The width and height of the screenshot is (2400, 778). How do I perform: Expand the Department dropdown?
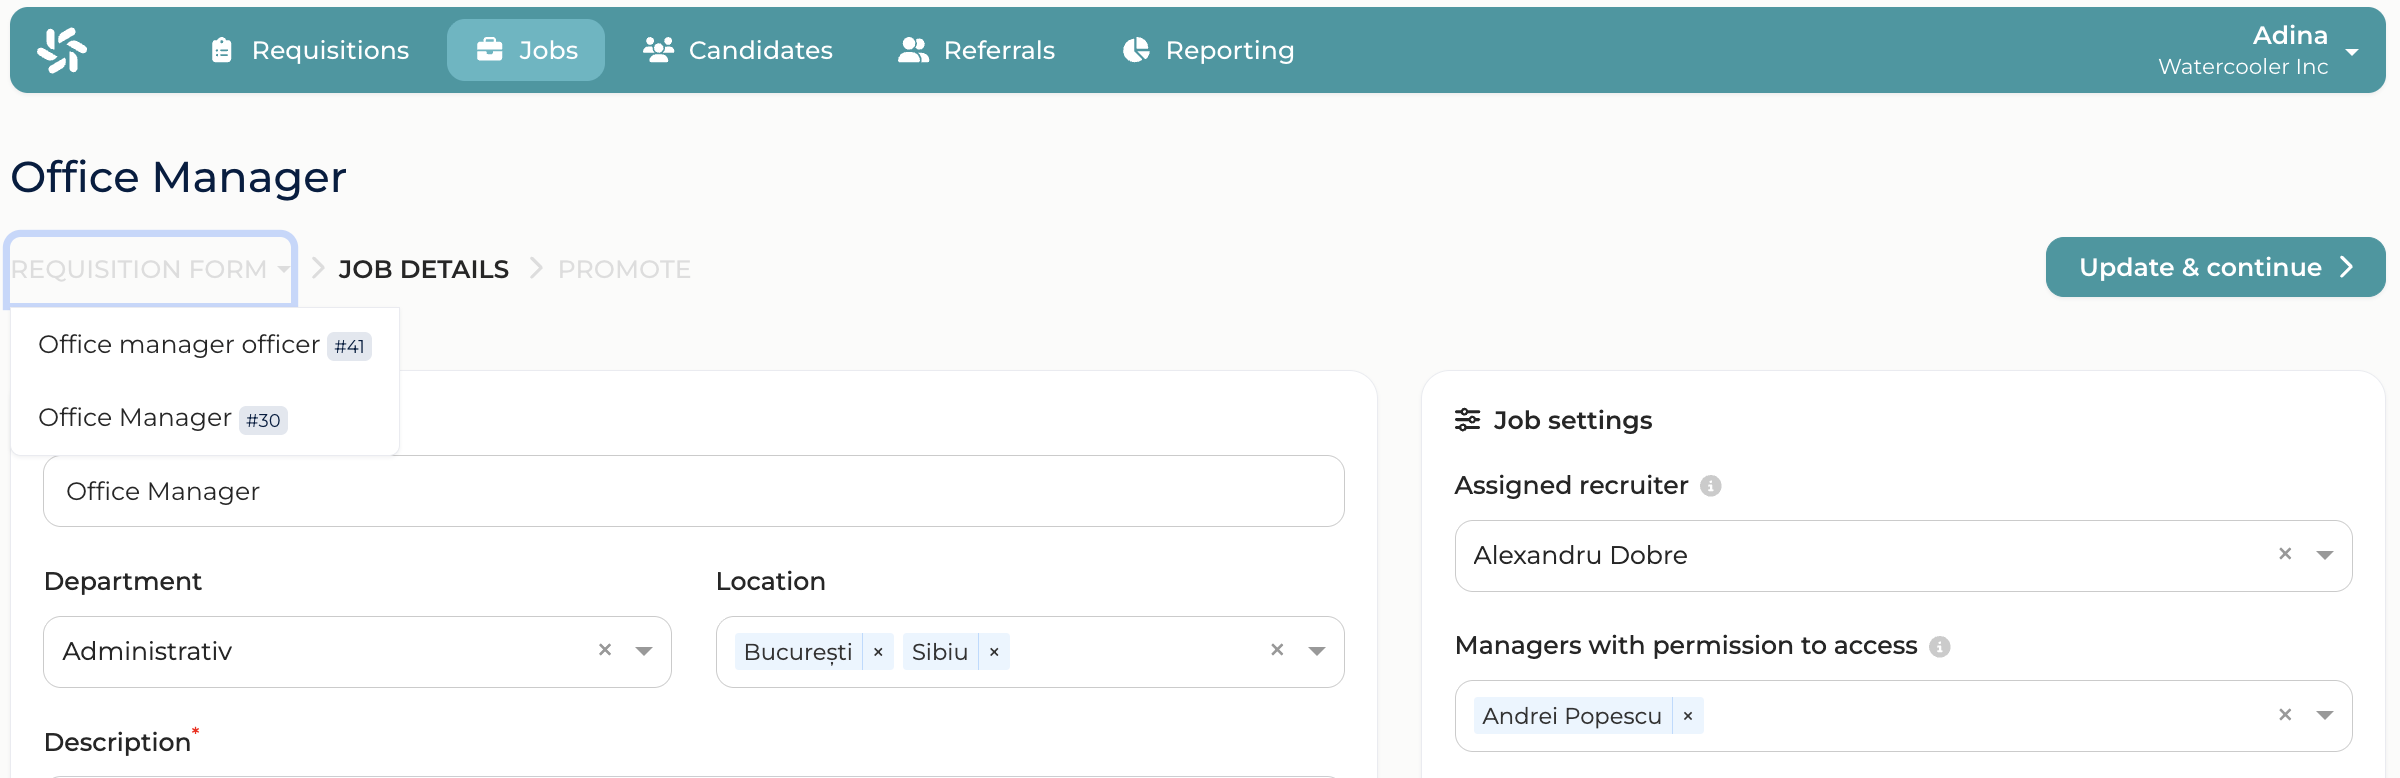point(644,651)
